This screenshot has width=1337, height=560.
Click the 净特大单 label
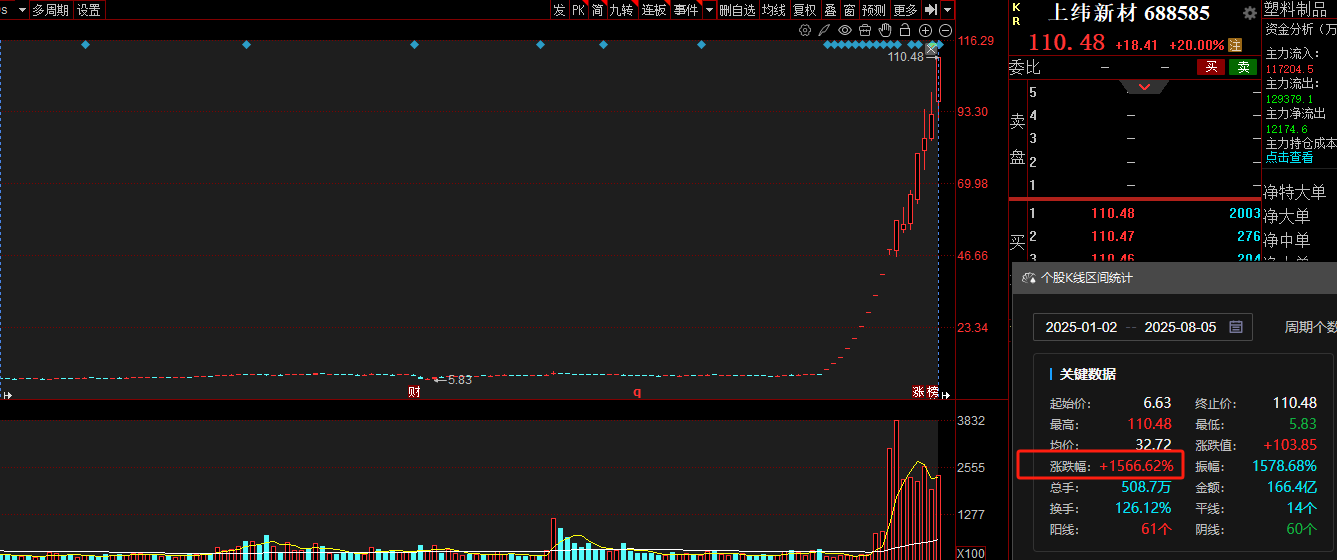click(x=1294, y=192)
